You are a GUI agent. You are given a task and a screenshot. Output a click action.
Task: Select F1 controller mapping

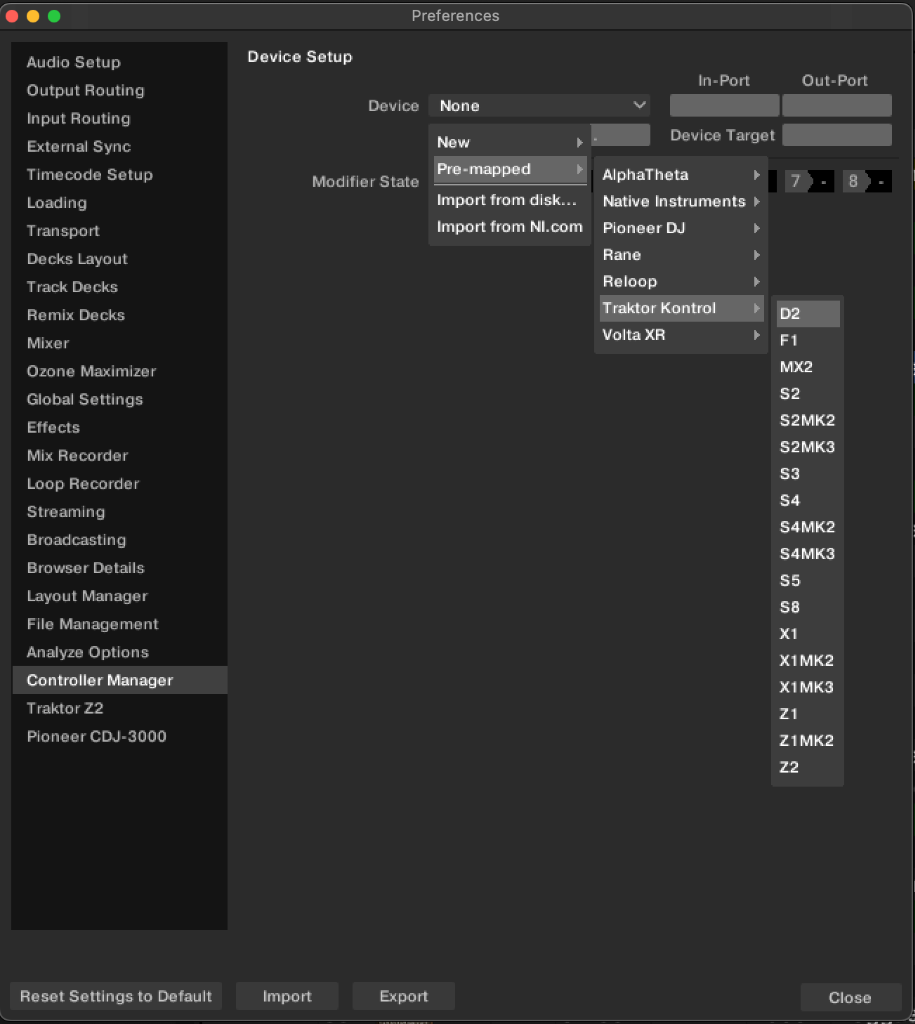(x=808, y=340)
